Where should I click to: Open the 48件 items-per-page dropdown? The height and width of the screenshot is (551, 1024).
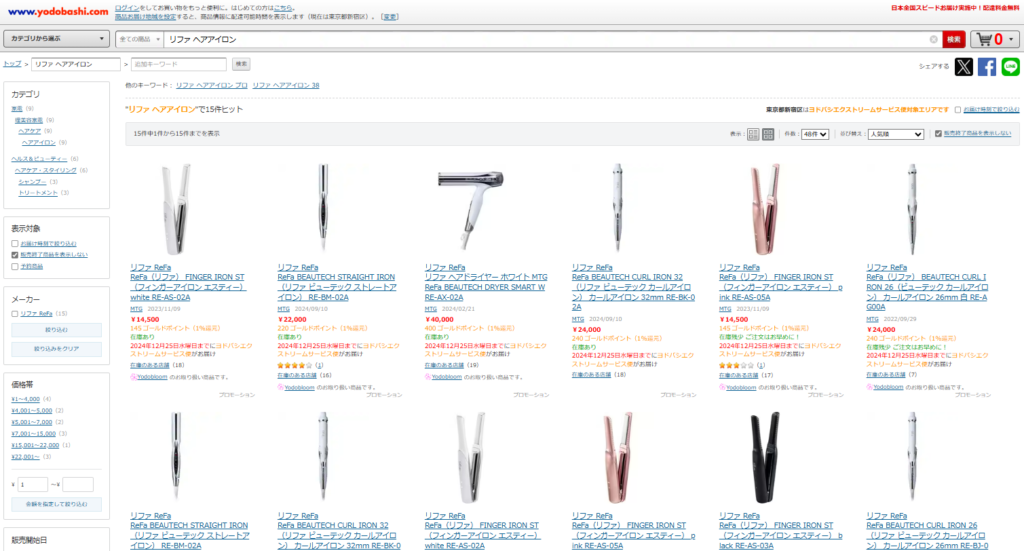tap(815, 134)
